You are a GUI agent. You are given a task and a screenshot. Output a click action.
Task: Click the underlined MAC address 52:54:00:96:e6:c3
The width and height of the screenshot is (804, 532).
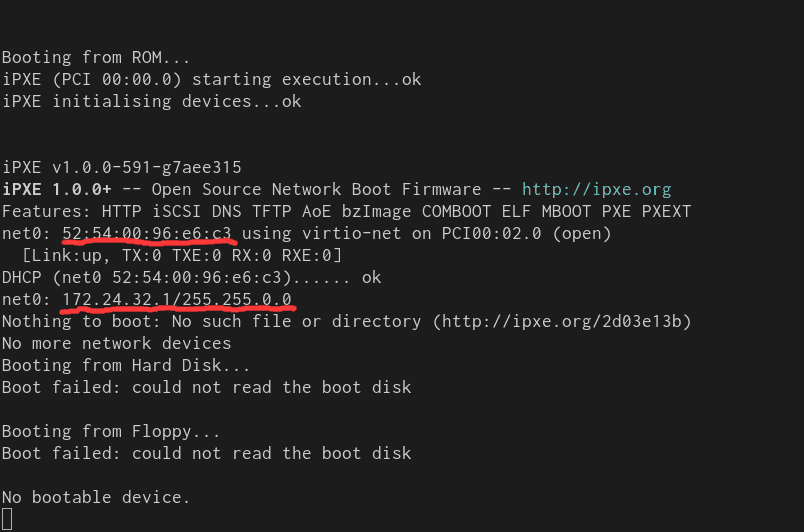point(147,234)
